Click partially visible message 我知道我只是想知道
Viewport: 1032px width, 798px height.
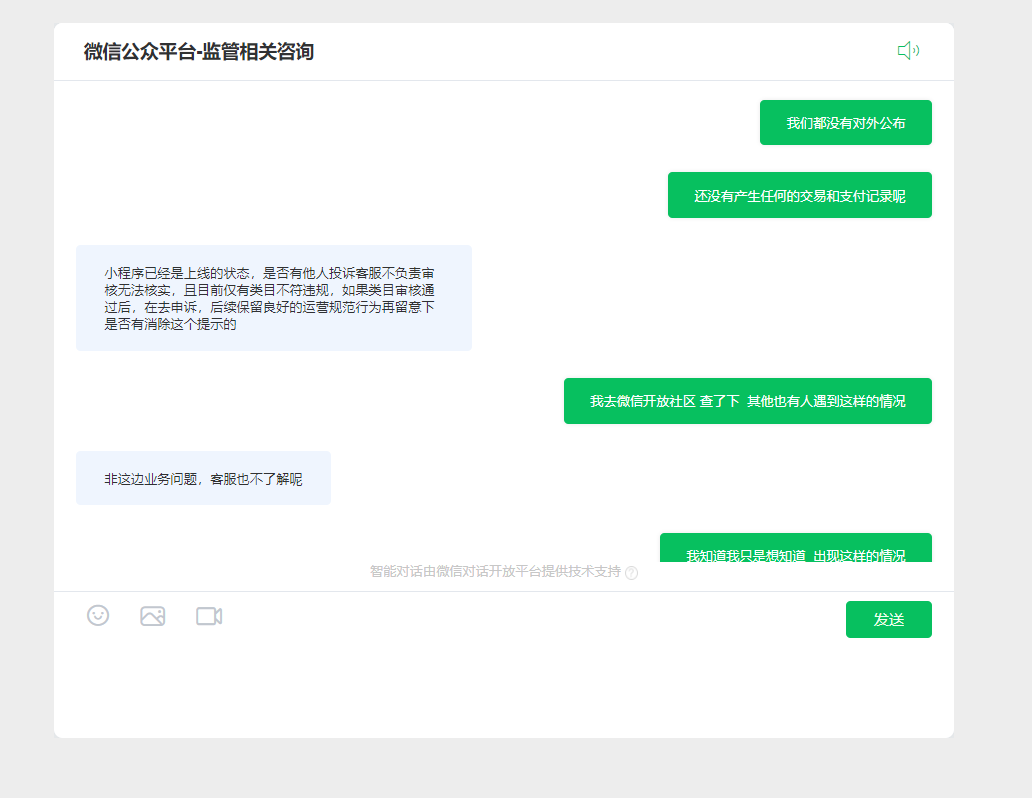pyautogui.click(x=796, y=548)
